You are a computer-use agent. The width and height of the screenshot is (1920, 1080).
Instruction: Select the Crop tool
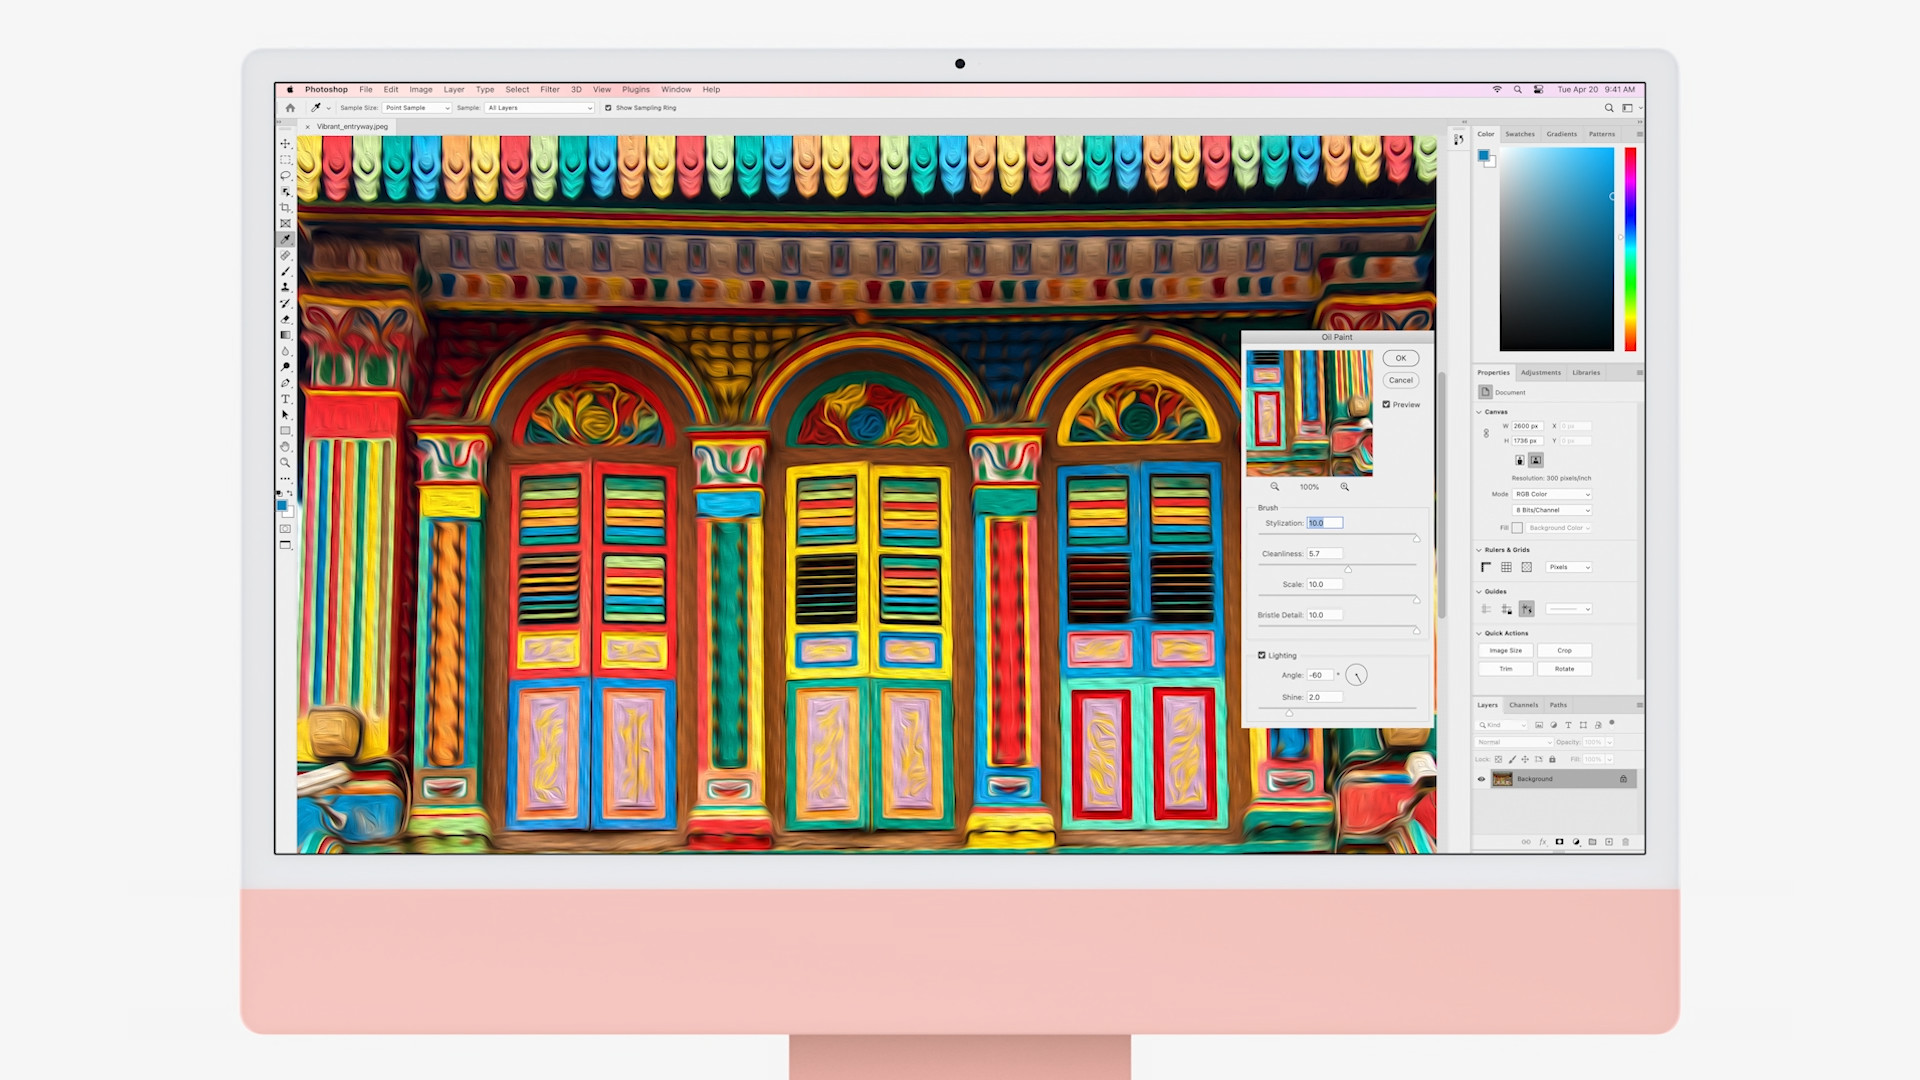(x=285, y=208)
